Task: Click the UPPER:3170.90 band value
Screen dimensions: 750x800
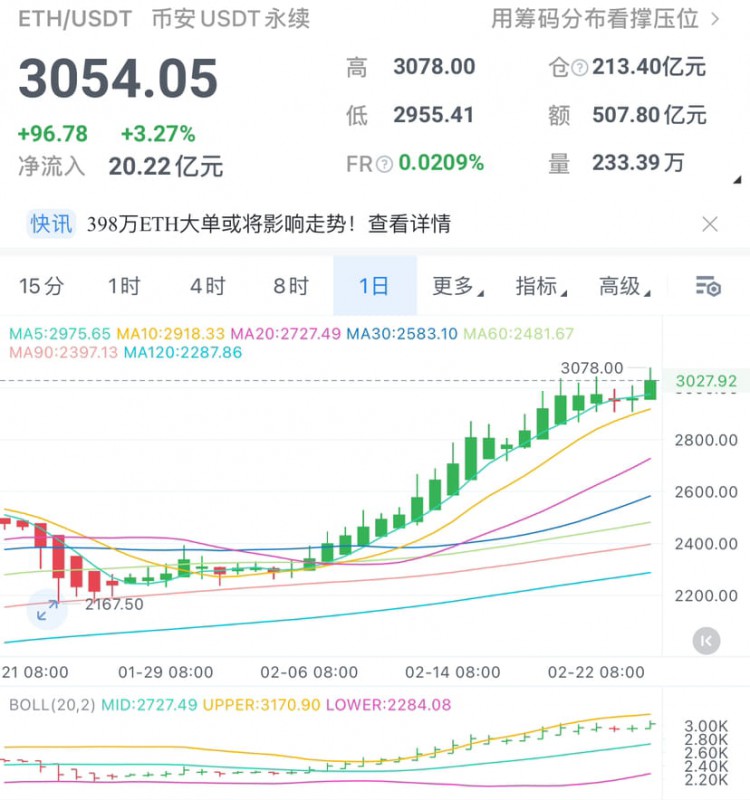Action: 261,705
